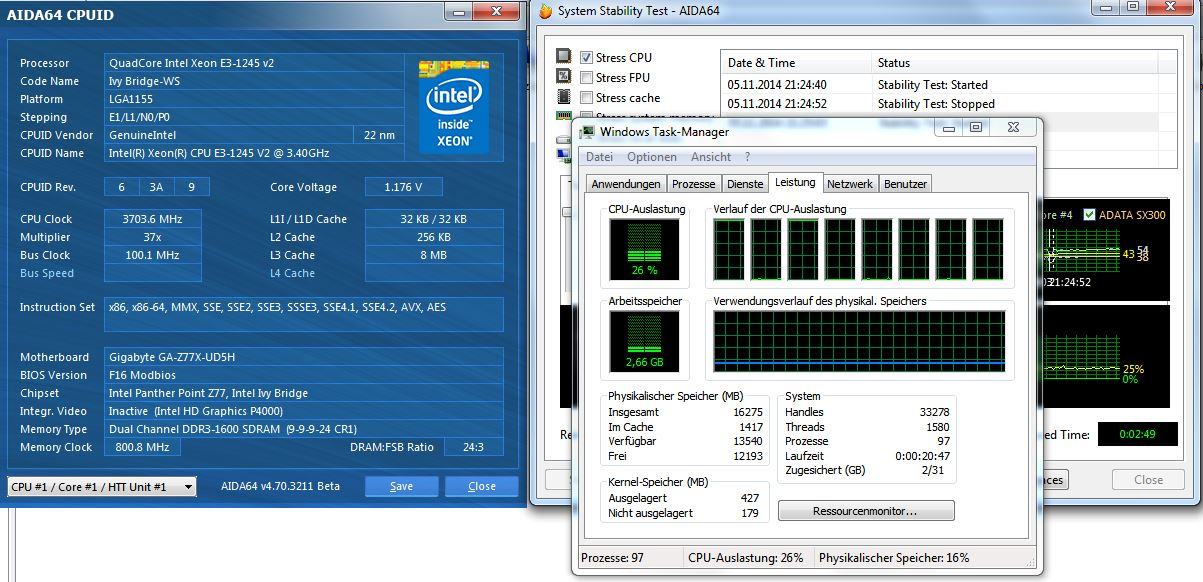This screenshot has height=582, width=1203.
Task: Click the CPU clock value '3703.6 MHz'
Action: coord(153,219)
